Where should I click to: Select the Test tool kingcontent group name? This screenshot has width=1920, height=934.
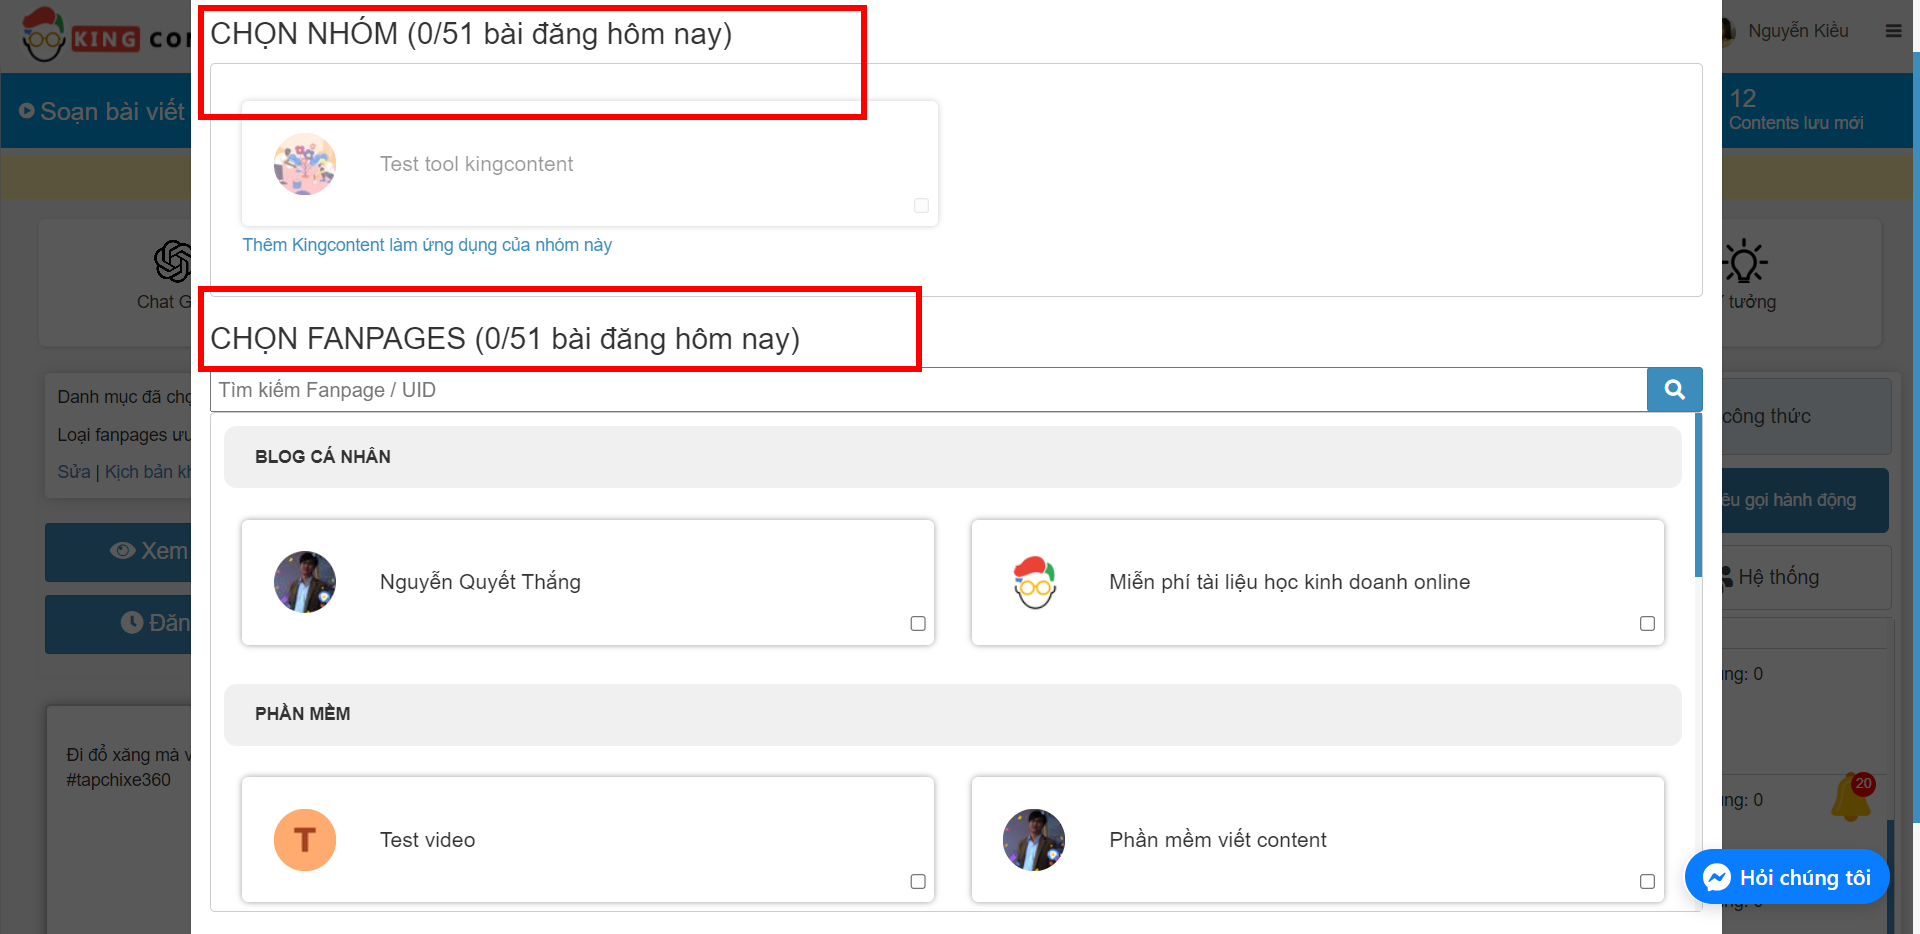[476, 164]
